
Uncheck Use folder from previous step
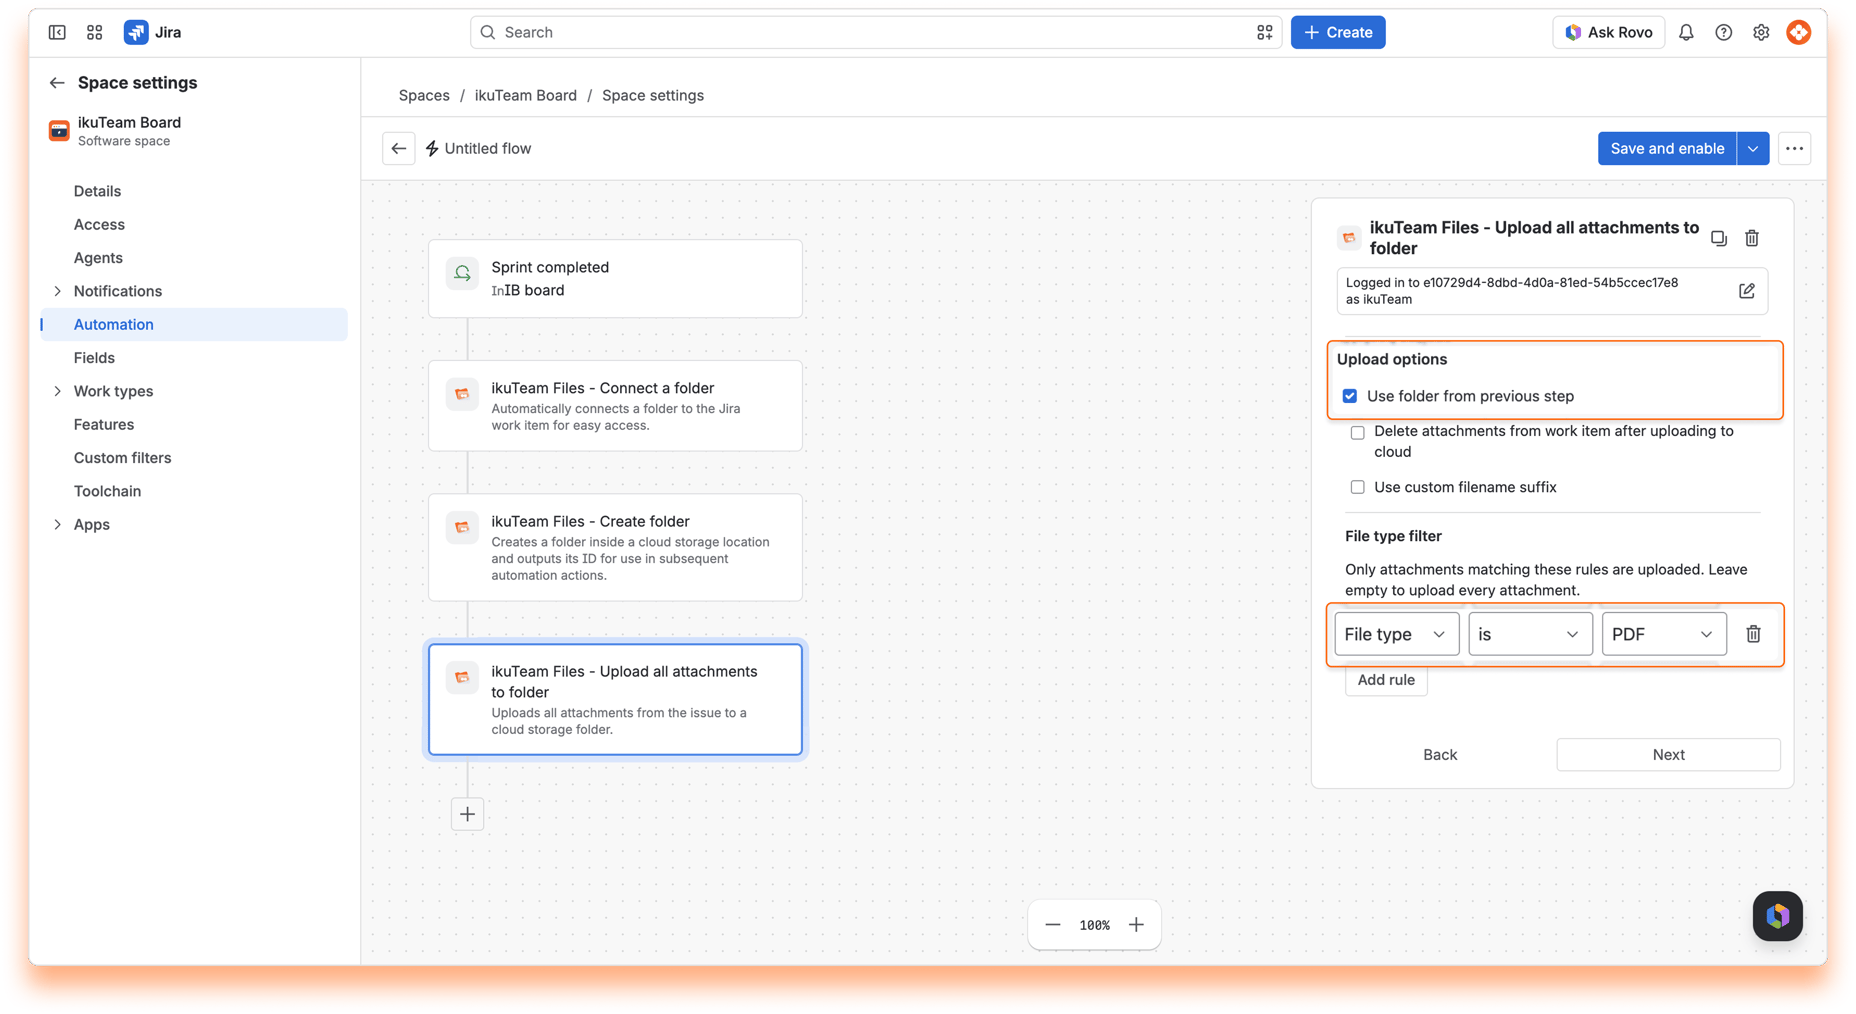pyautogui.click(x=1350, y=396)
